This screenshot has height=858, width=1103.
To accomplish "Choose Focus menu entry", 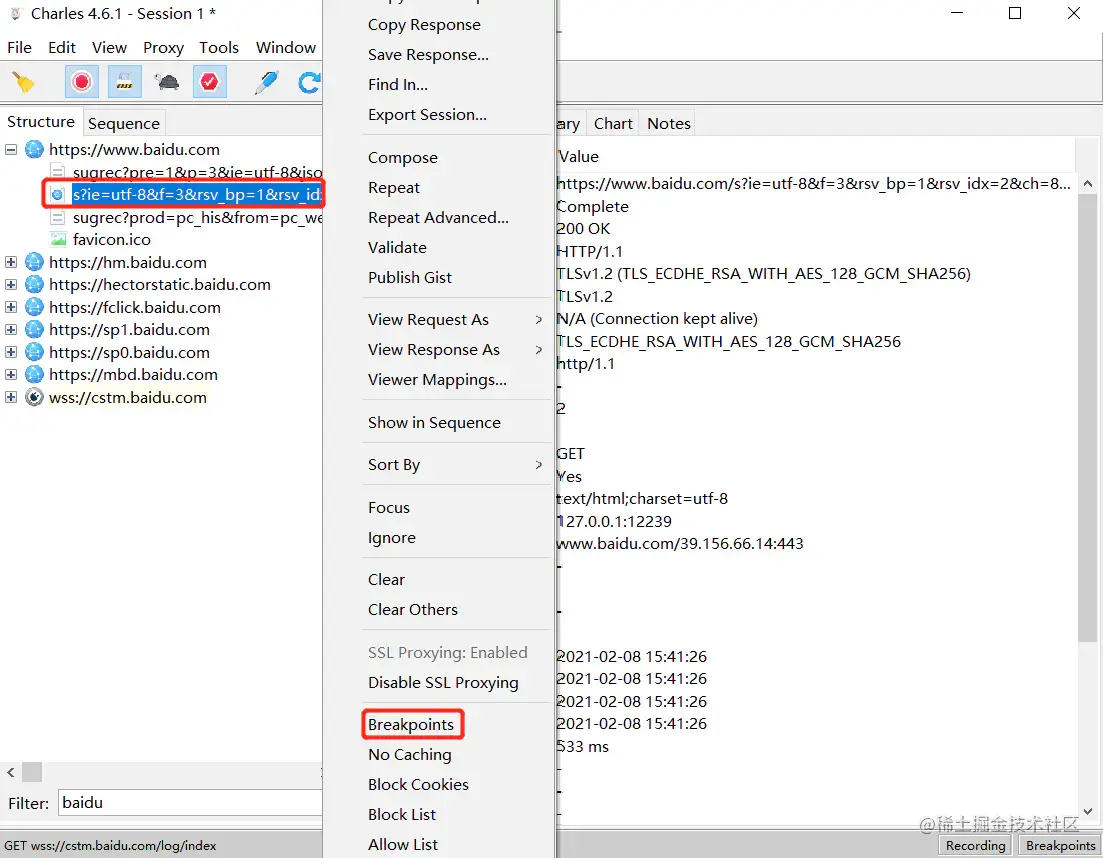I will (388, 508).
